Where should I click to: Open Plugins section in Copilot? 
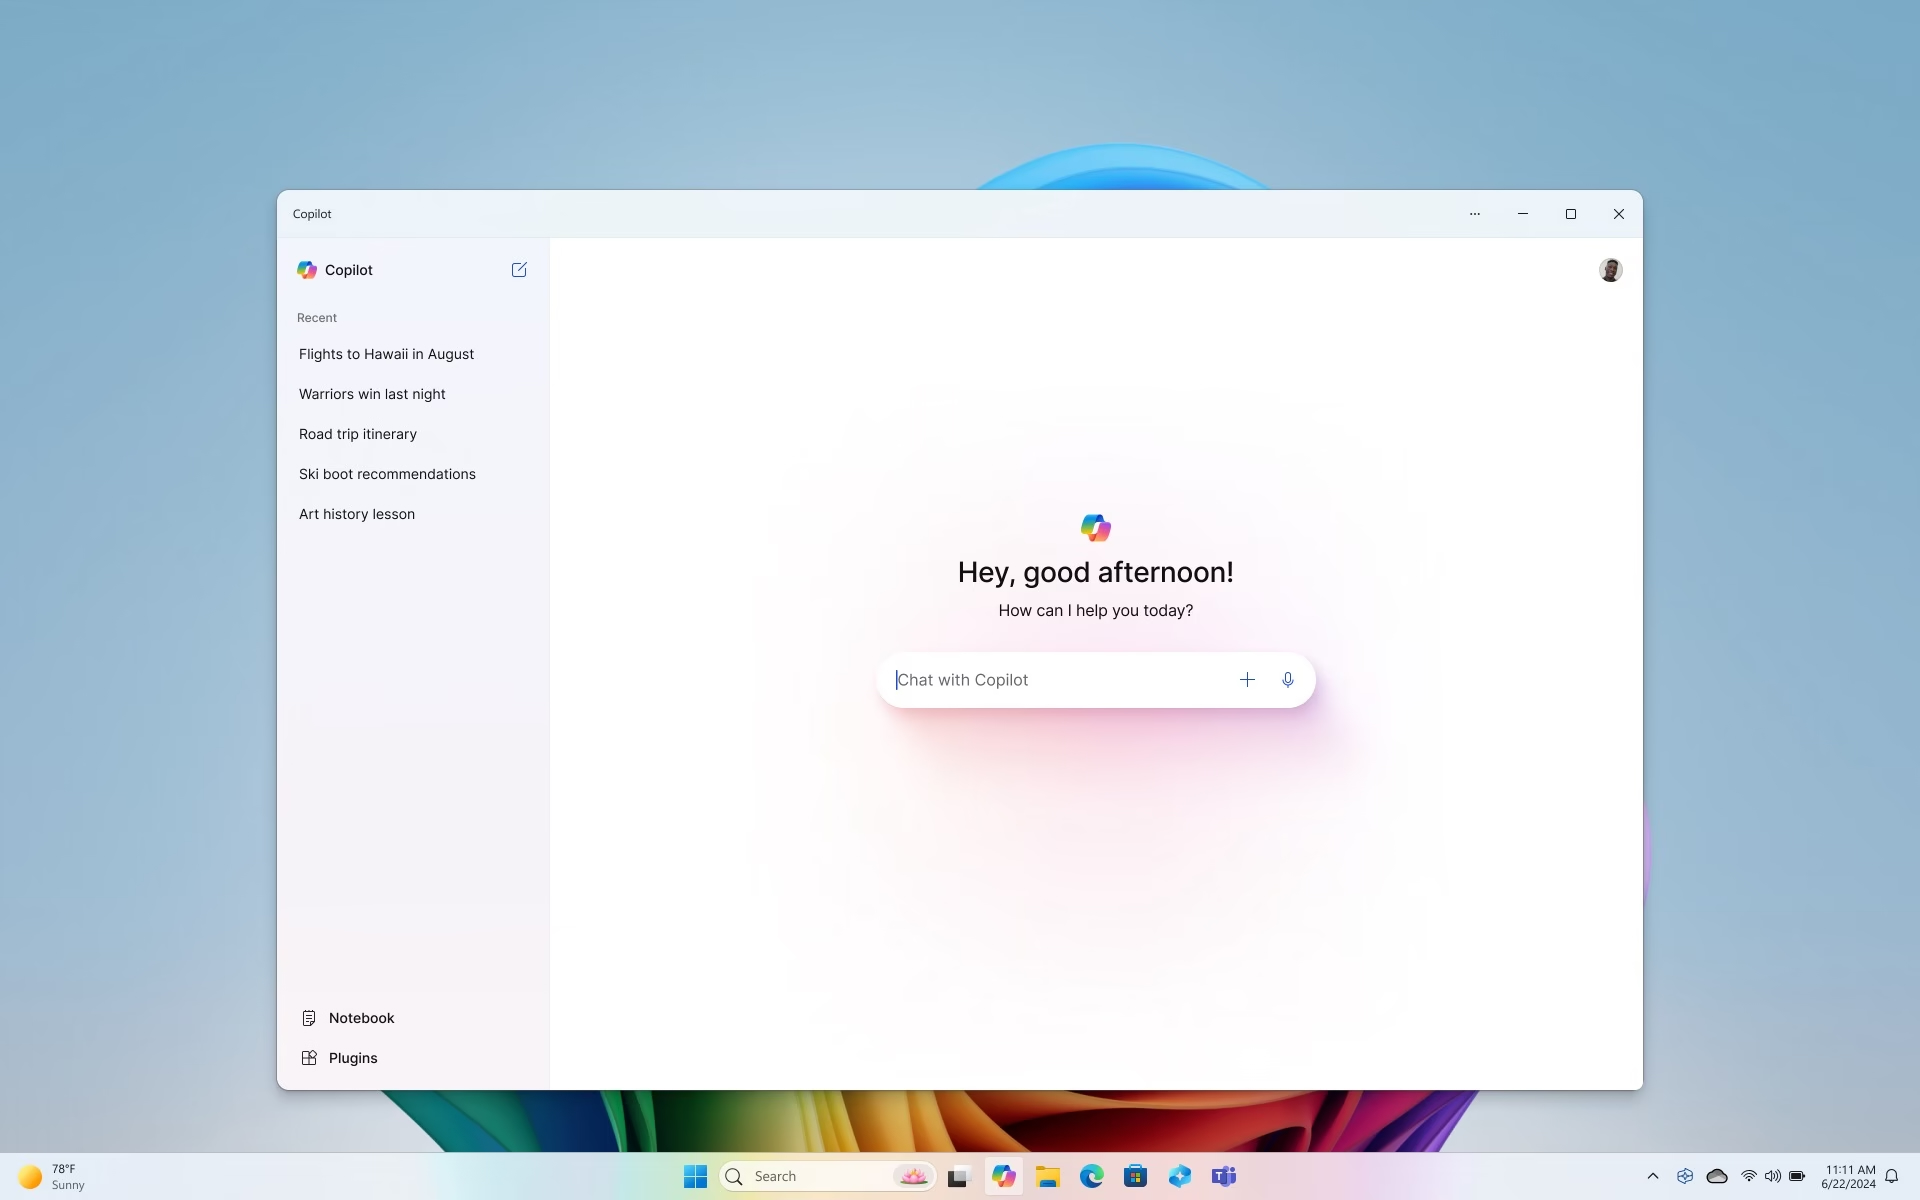pos(352,1058)
